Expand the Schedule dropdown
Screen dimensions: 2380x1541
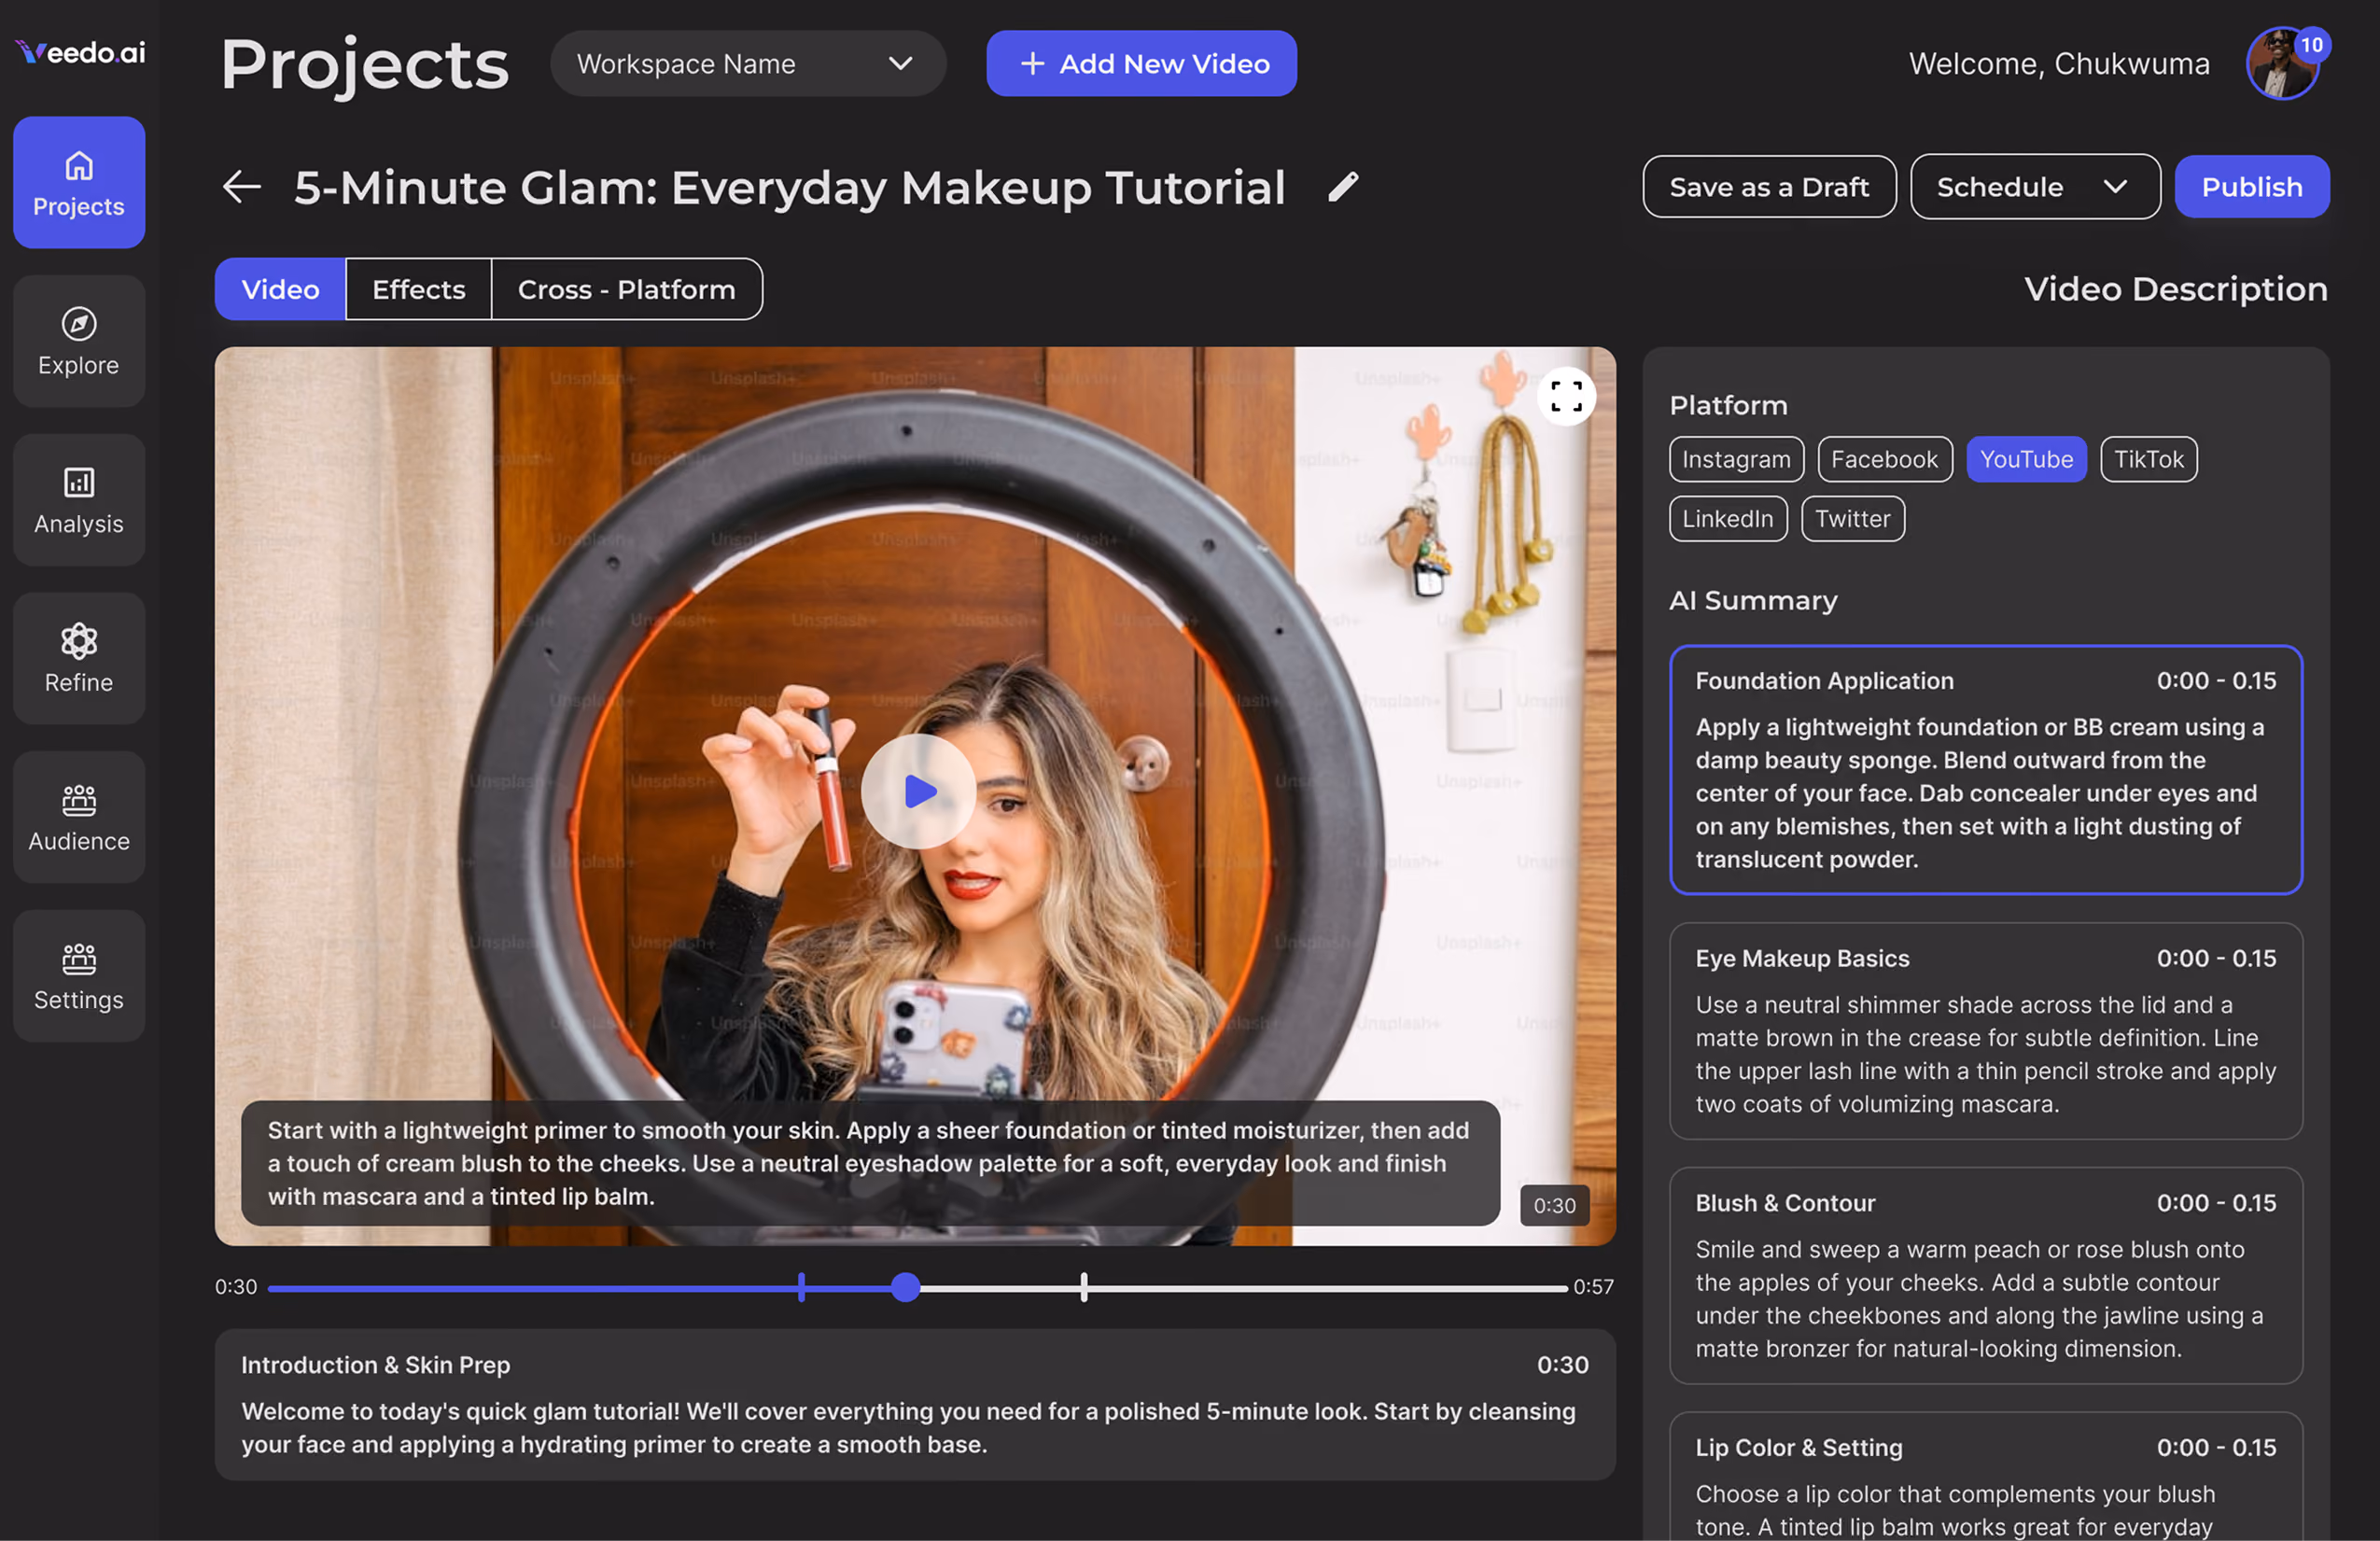(2035, 187)
